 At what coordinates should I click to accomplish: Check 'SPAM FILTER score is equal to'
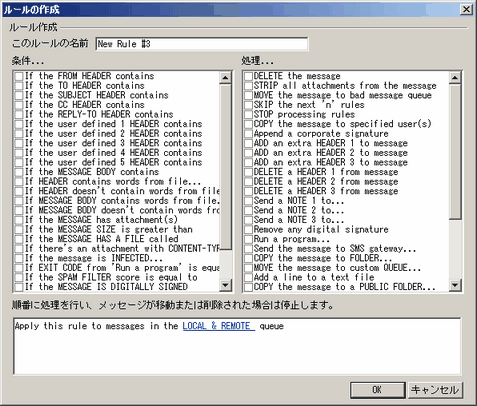(x=19, y=278)
